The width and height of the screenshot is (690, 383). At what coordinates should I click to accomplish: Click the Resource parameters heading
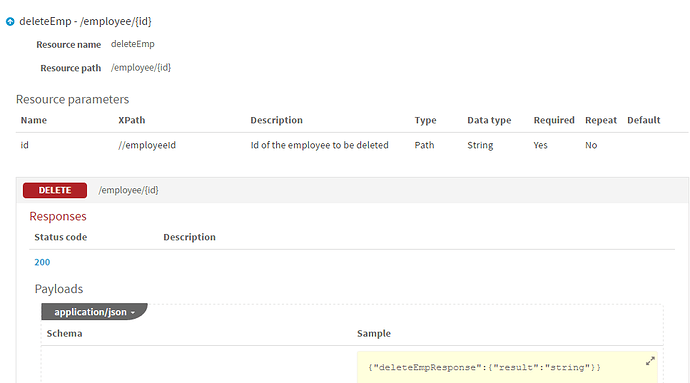tap(73, 99)
